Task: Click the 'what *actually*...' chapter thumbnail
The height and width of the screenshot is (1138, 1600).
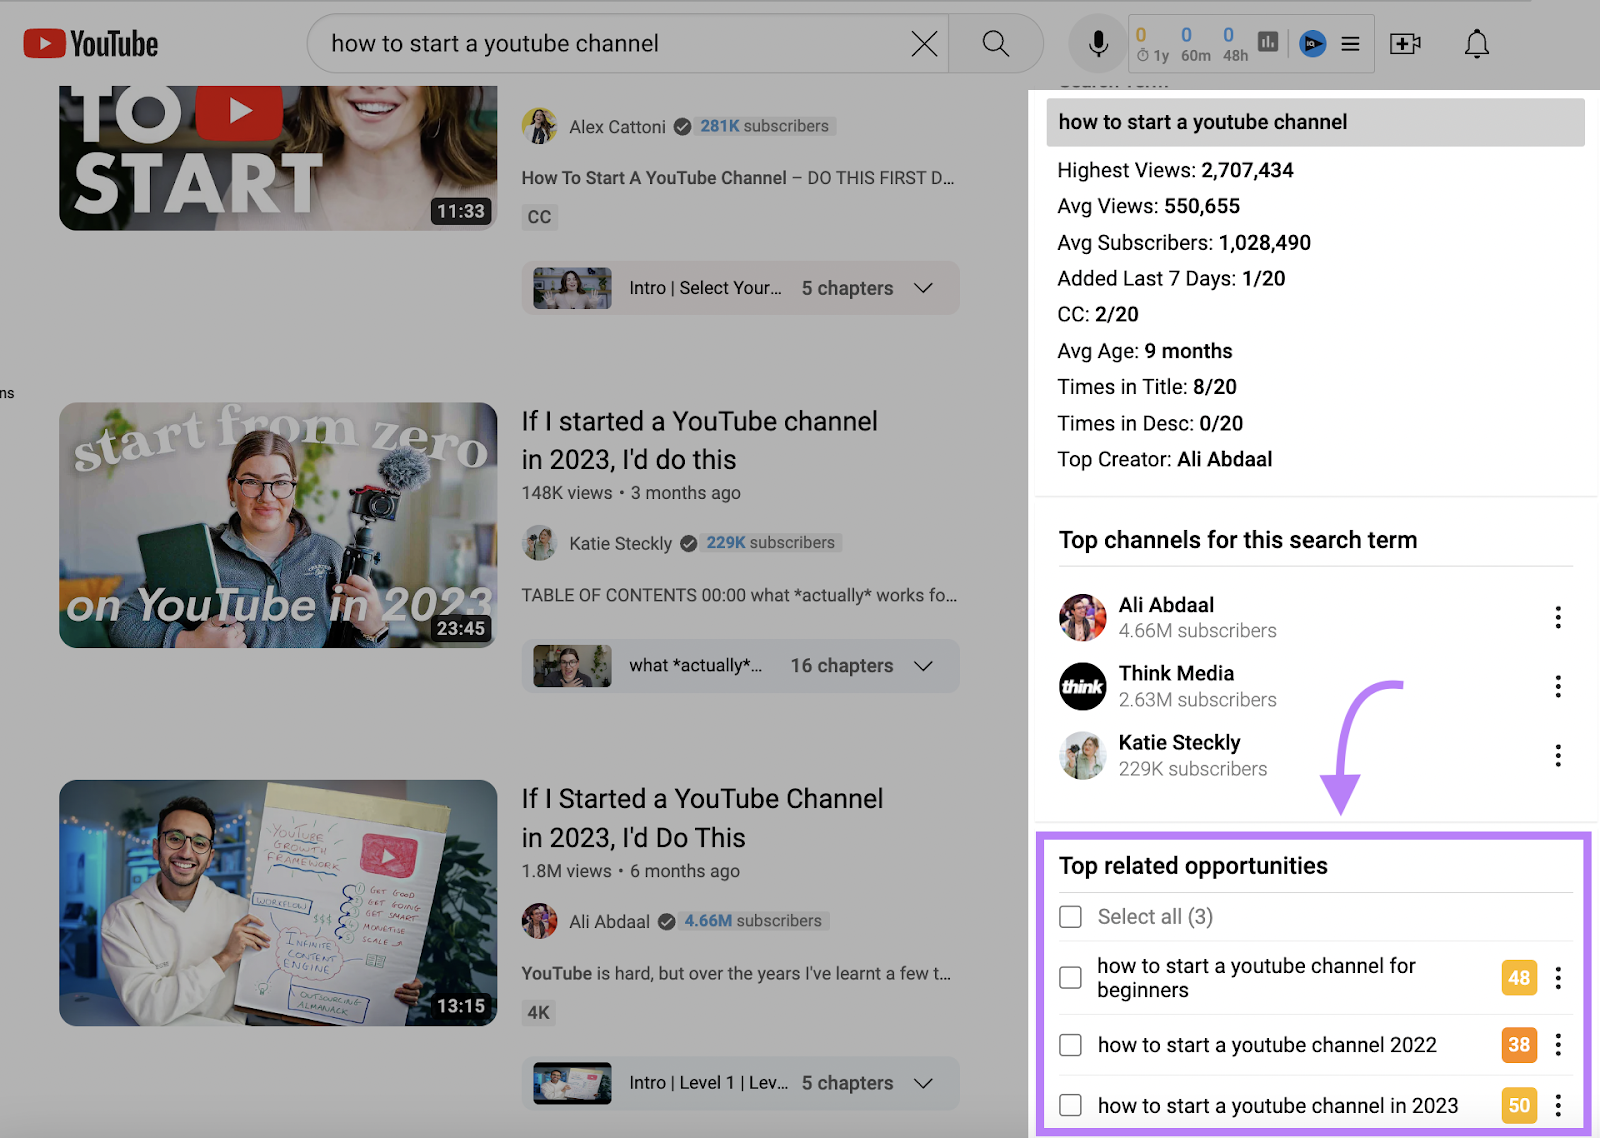Action: [572, 666]
